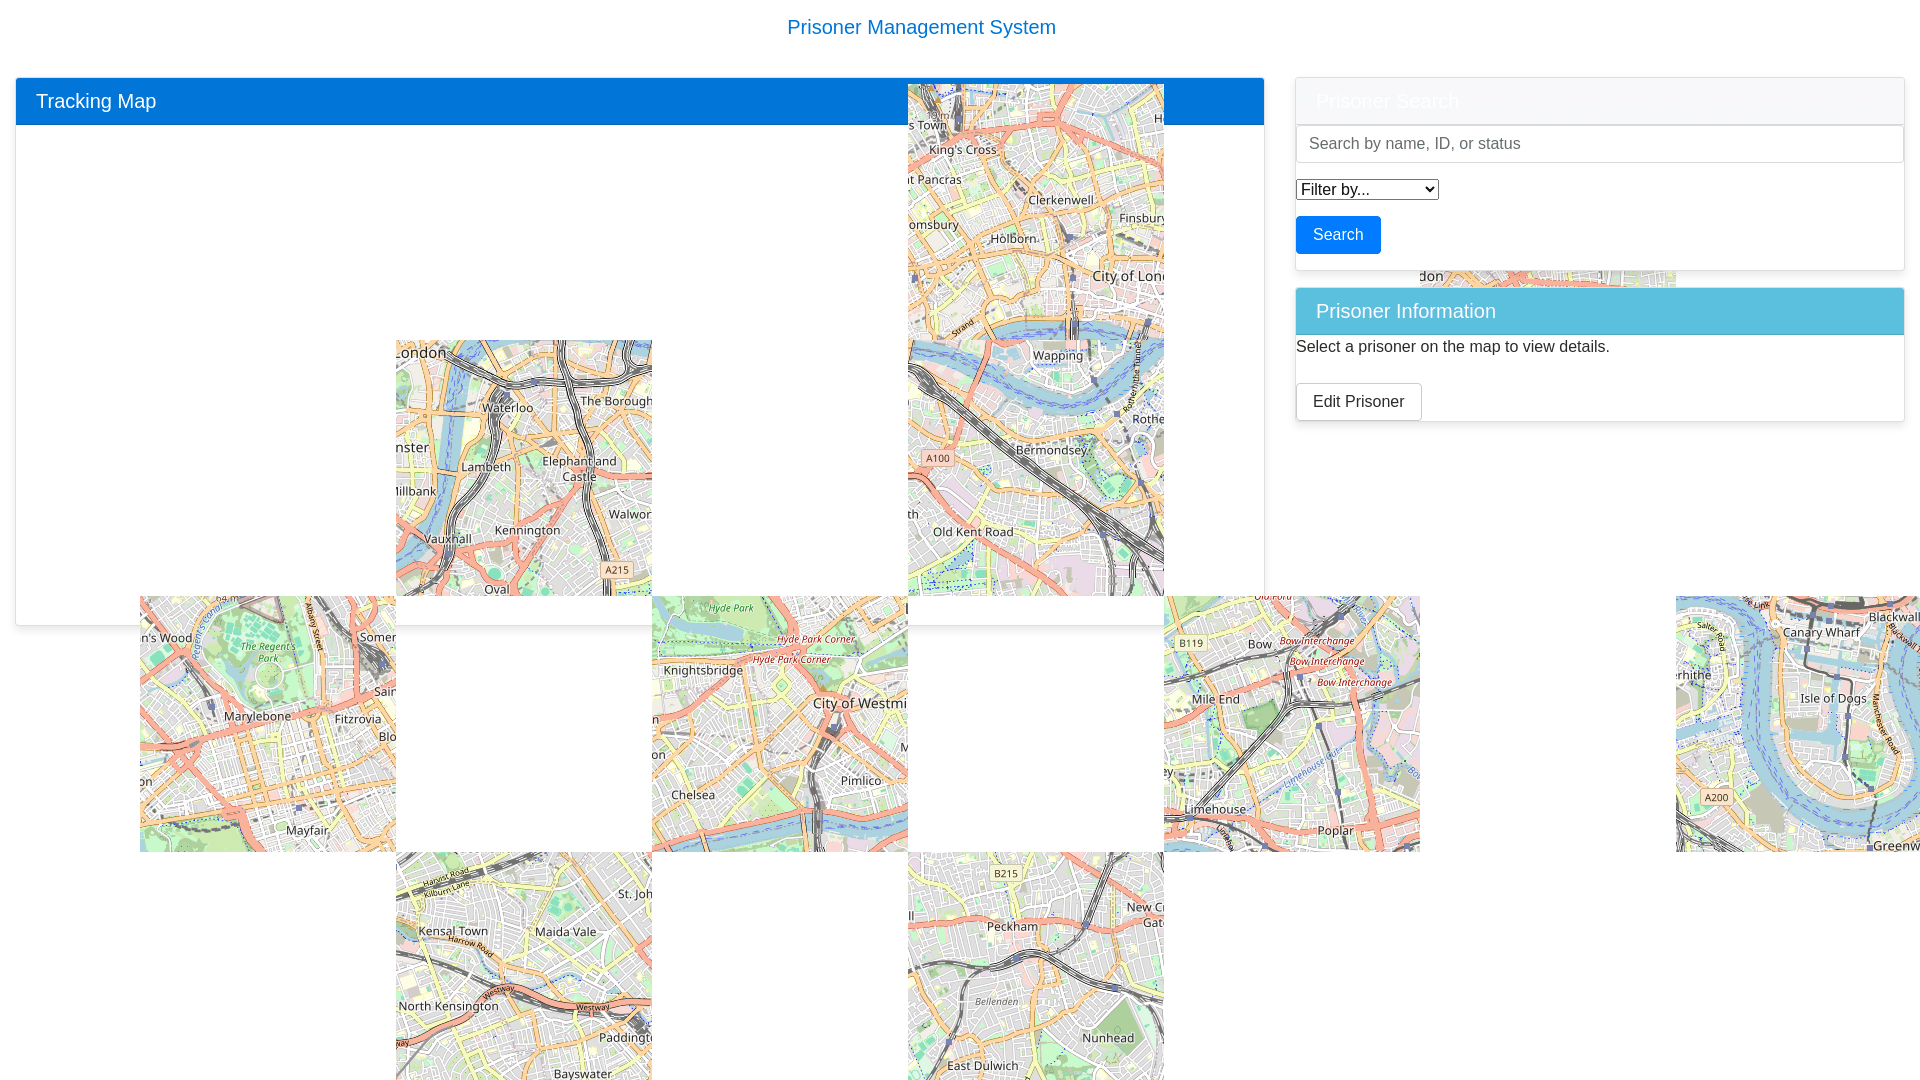The image size is (1920, 1080).
Task: Focus the prisoner search input field
Action: click(x=1598, y=144)
